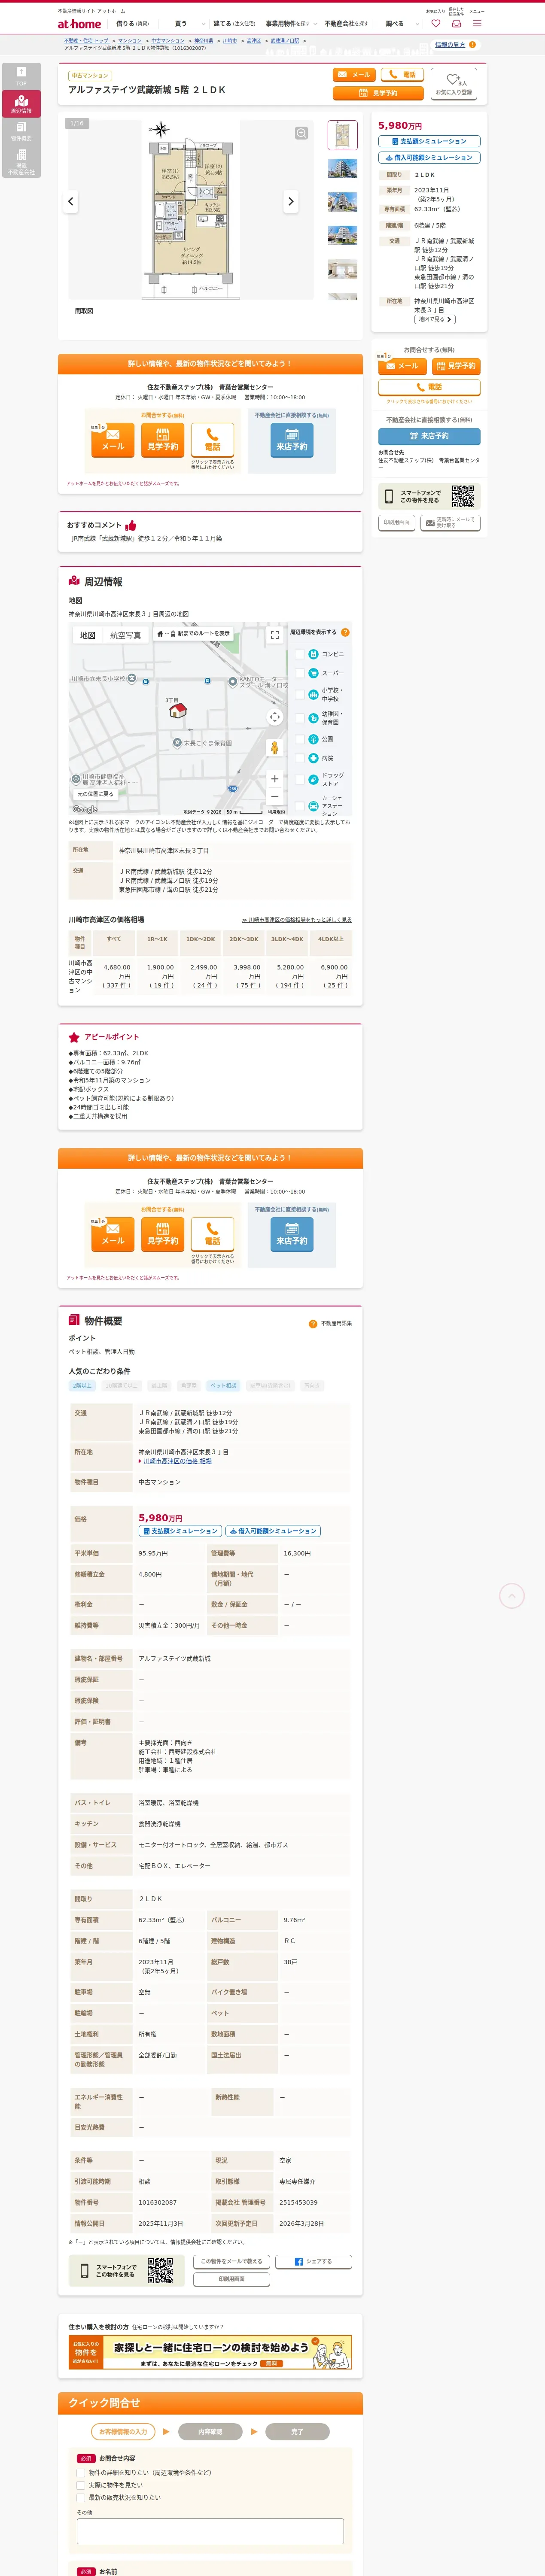Viewport: 545px width, 2576px height.
Task: Jump to 不動産会社 in side navigation
Action: pos(21,162)
